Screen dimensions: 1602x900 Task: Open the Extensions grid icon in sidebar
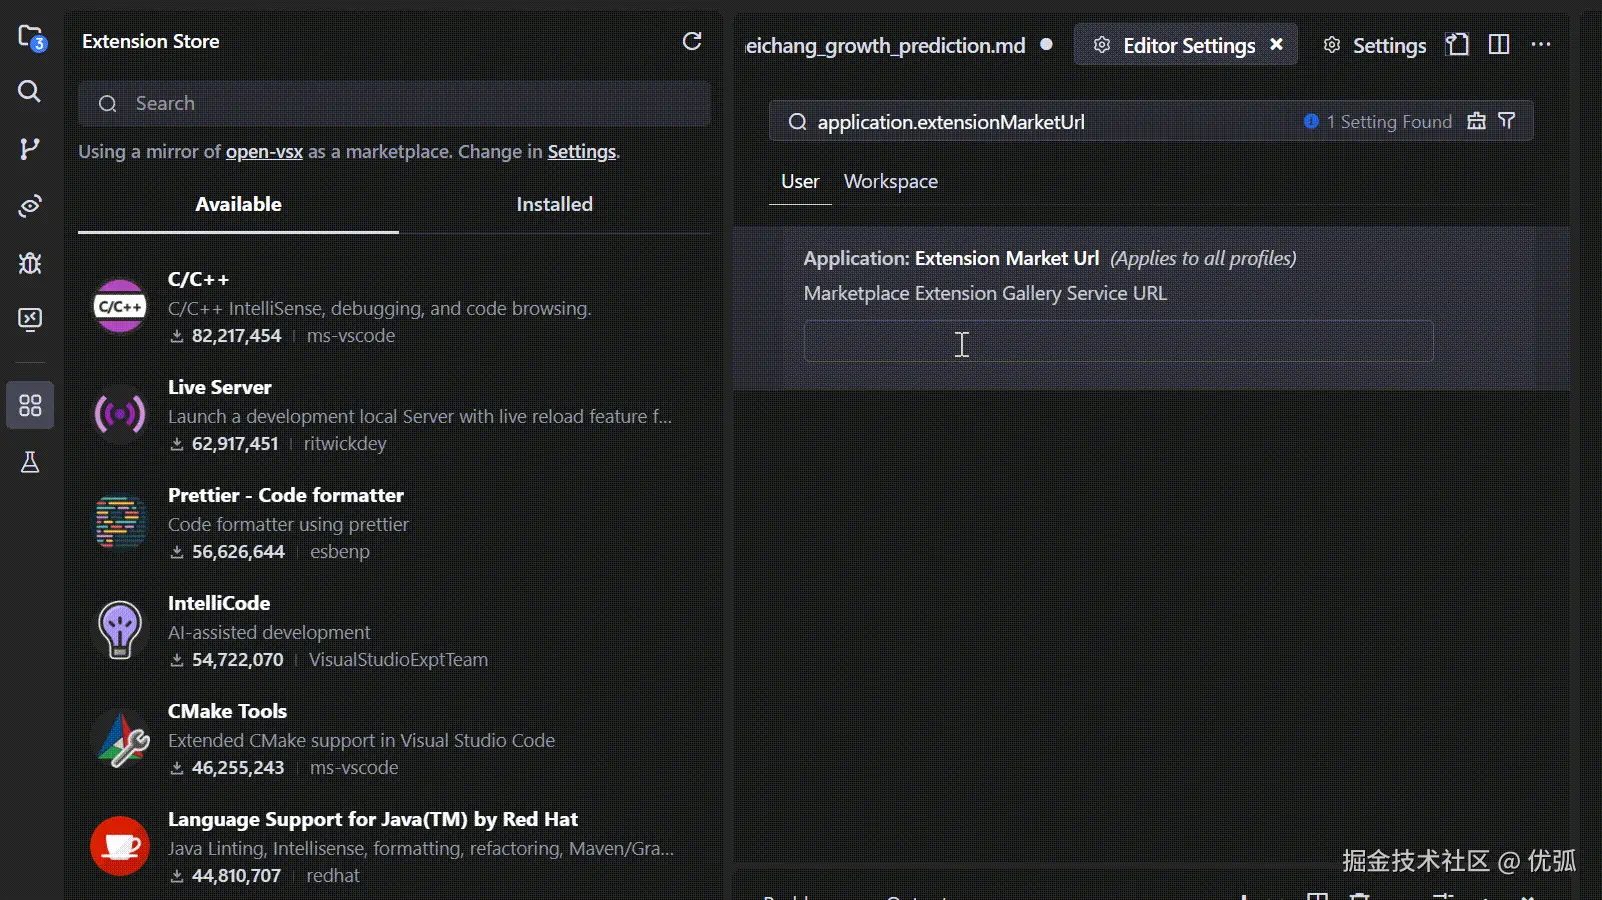coord(30,405)
